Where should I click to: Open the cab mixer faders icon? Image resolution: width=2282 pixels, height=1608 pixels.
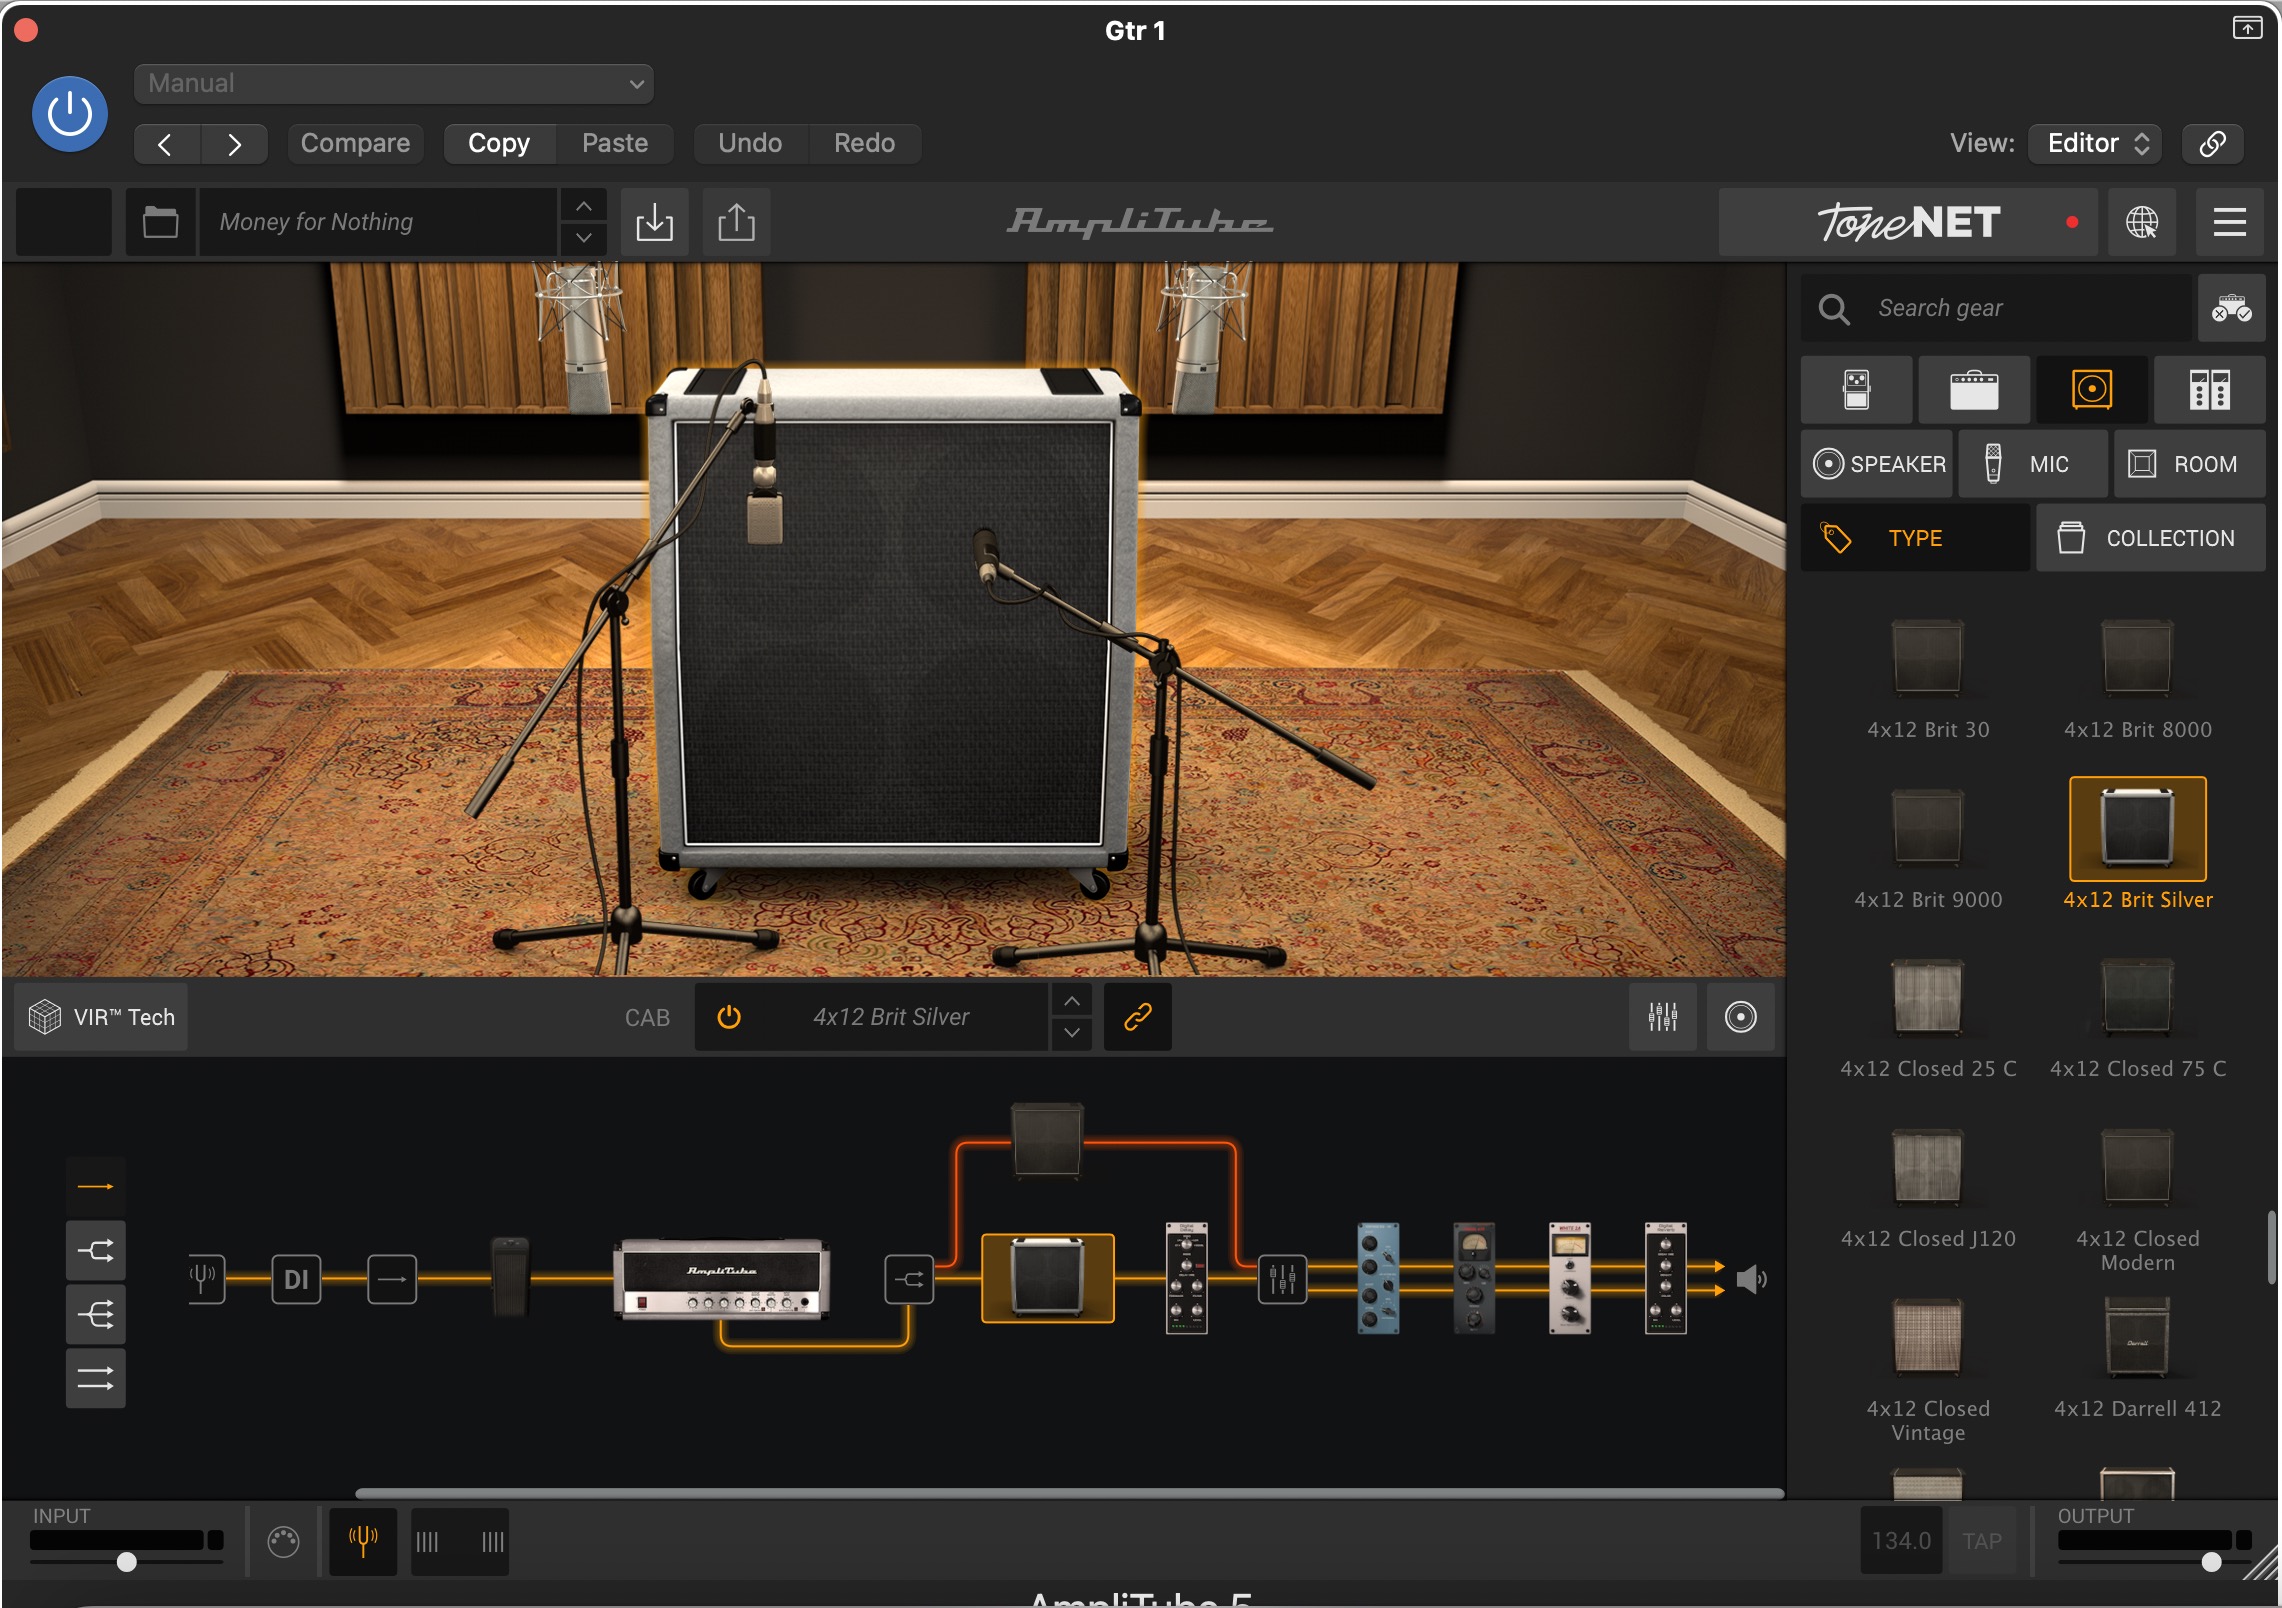pyautogui.click(x=1662, y=1017)
